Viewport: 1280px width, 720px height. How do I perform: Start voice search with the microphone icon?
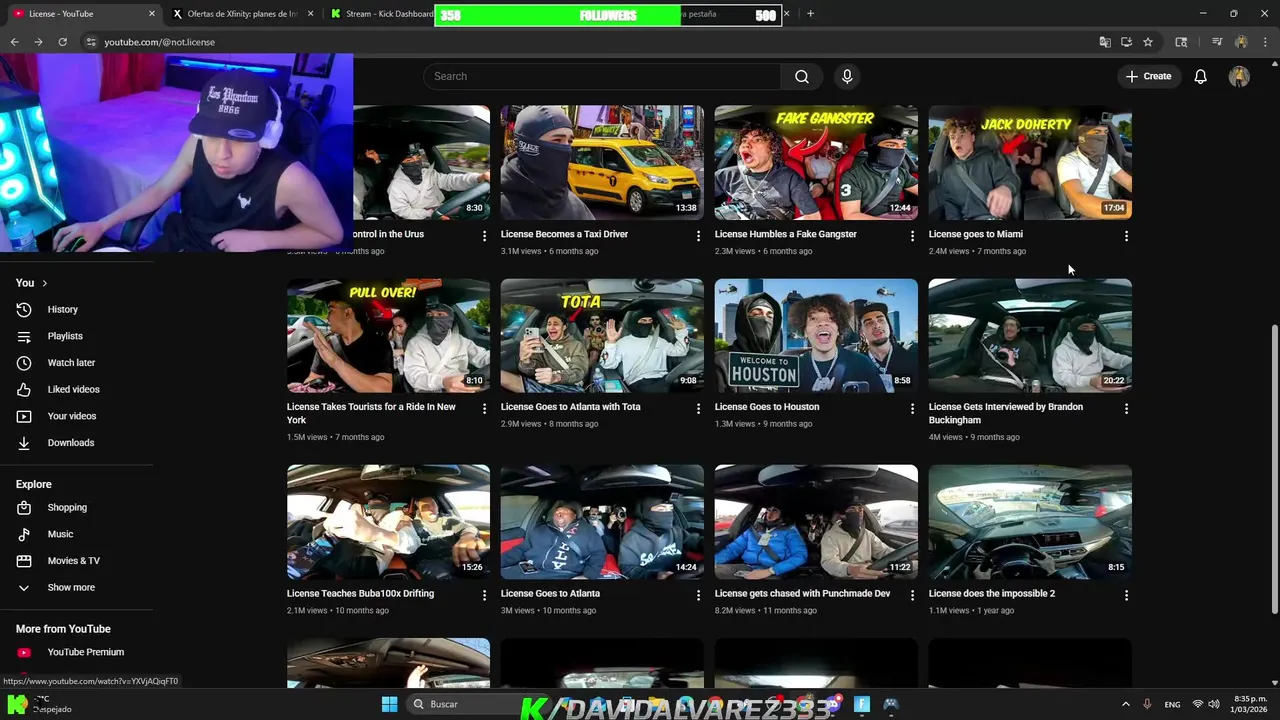[x=847, y=76]
